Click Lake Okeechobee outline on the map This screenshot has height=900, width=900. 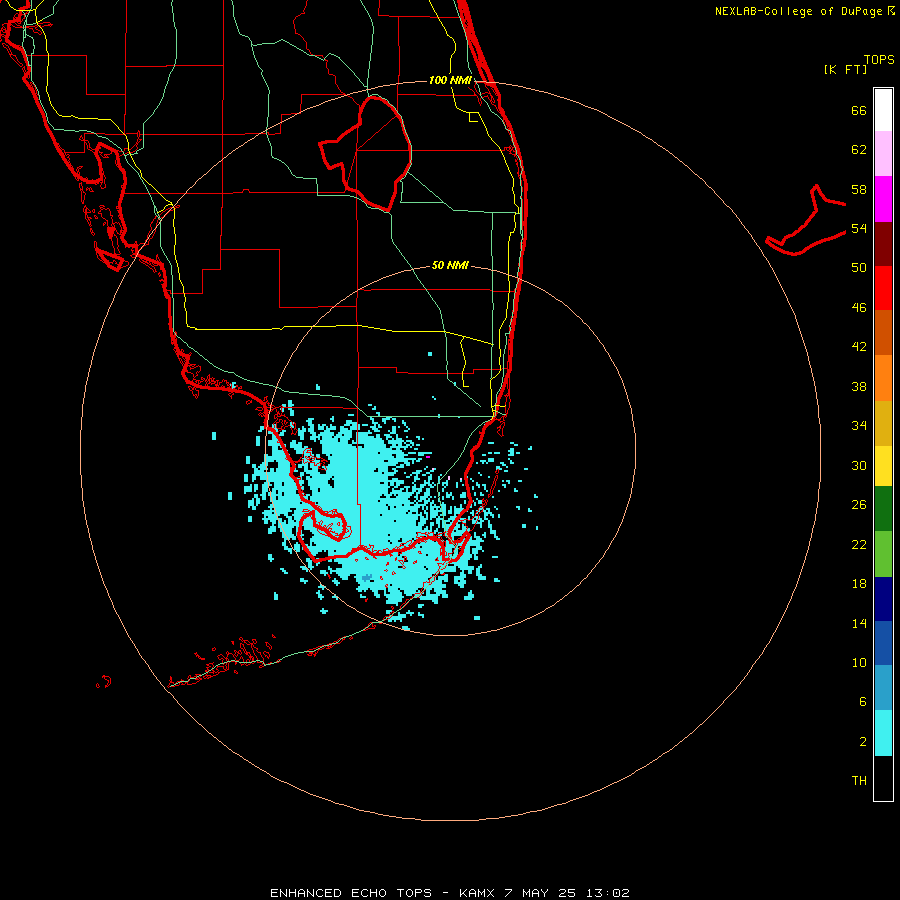(x=367, y=153)
